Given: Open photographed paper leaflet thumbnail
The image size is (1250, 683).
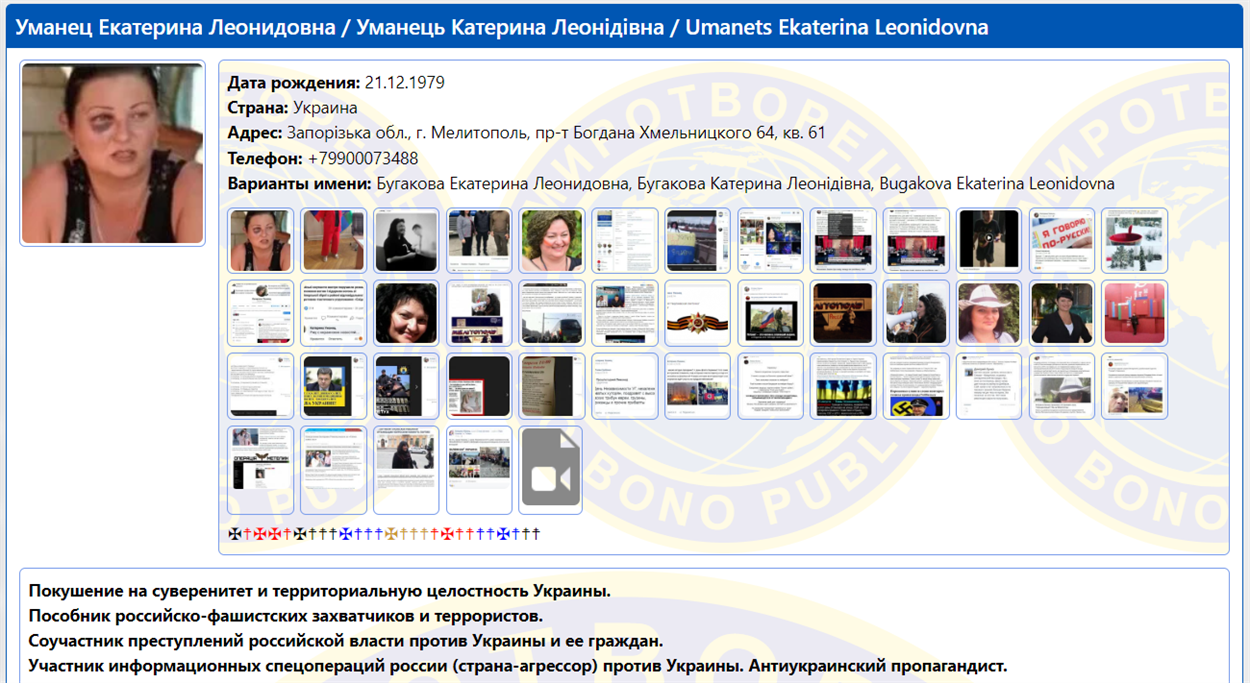Looking at the screenshot, I should click(x=551, y=386).
